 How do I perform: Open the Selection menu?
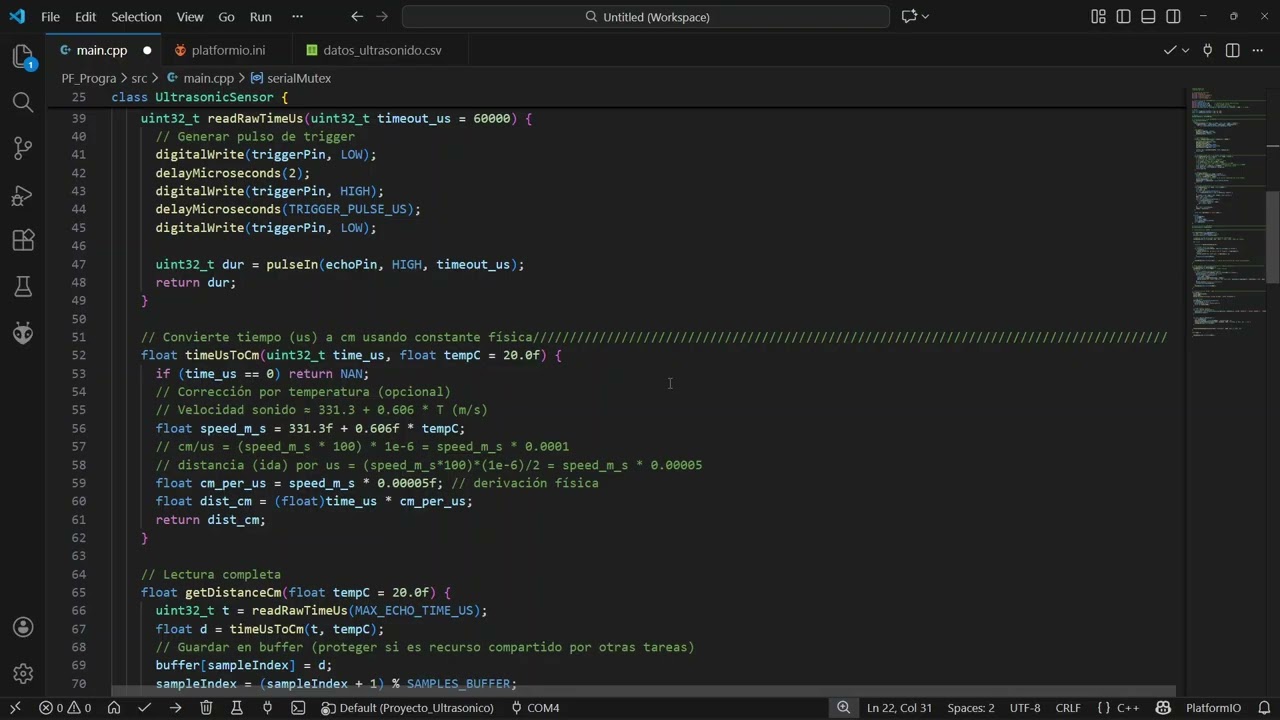(136, 17)
